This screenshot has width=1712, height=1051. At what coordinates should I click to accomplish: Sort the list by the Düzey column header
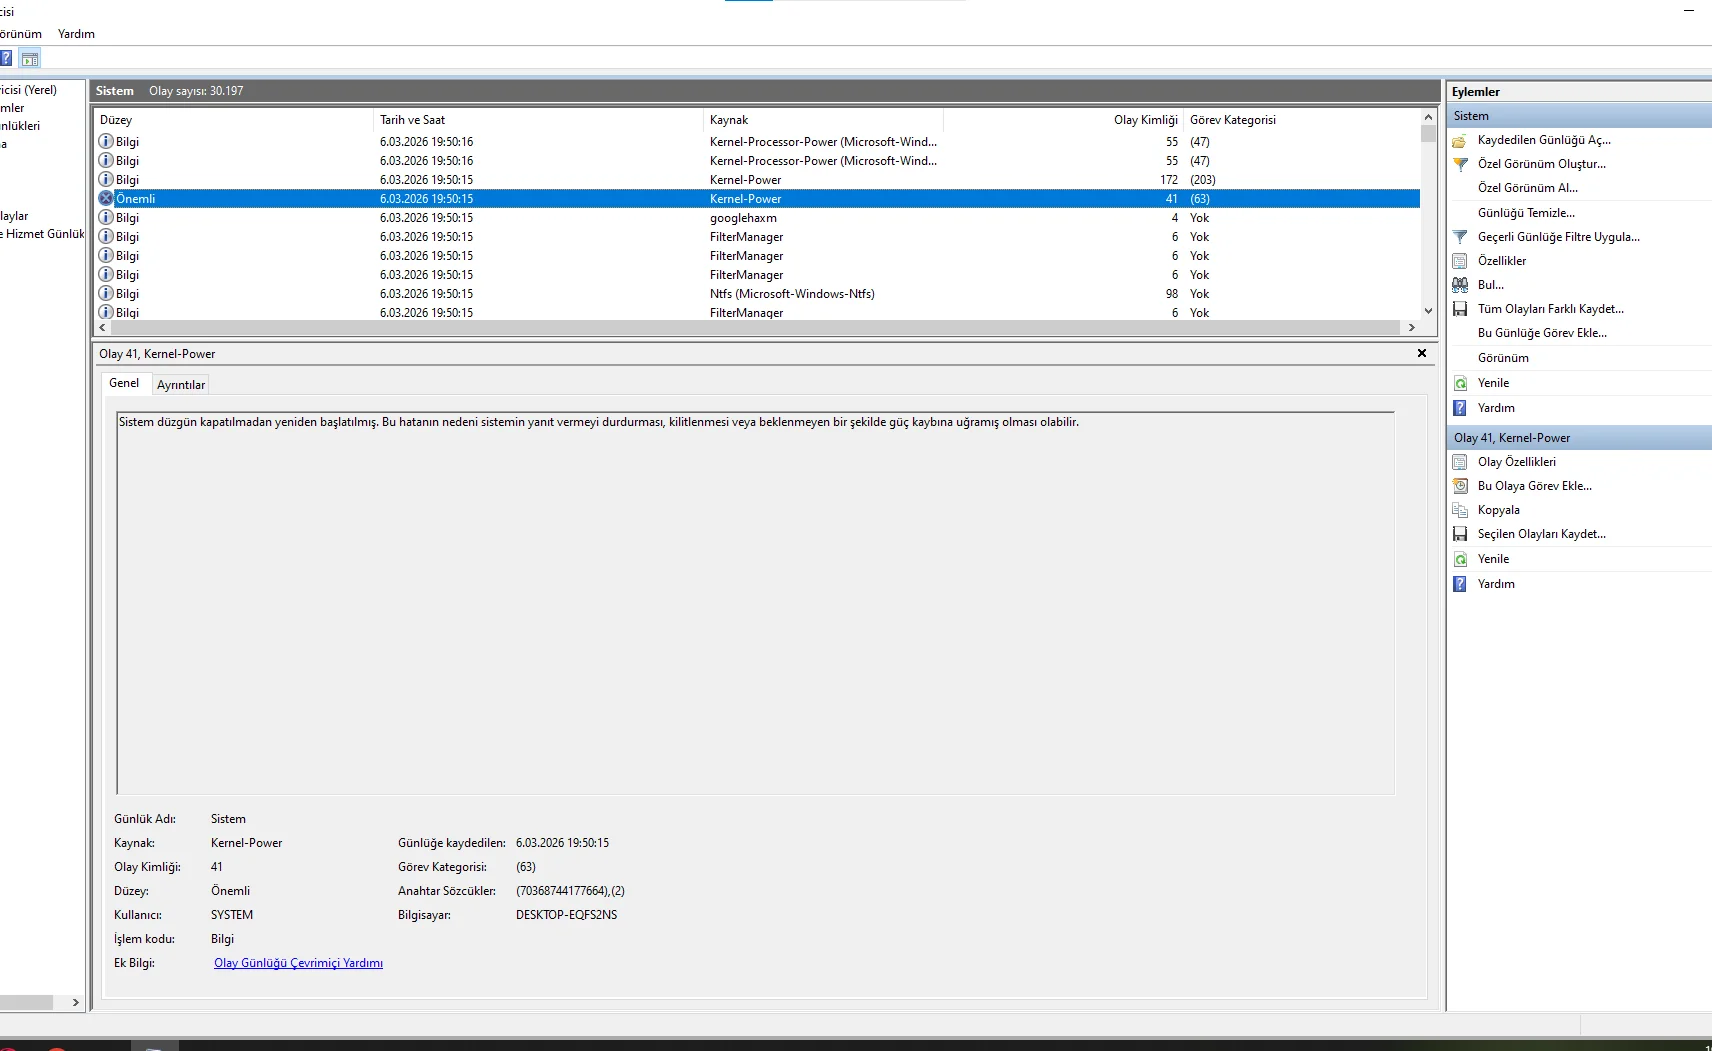(x=234, y=120)
